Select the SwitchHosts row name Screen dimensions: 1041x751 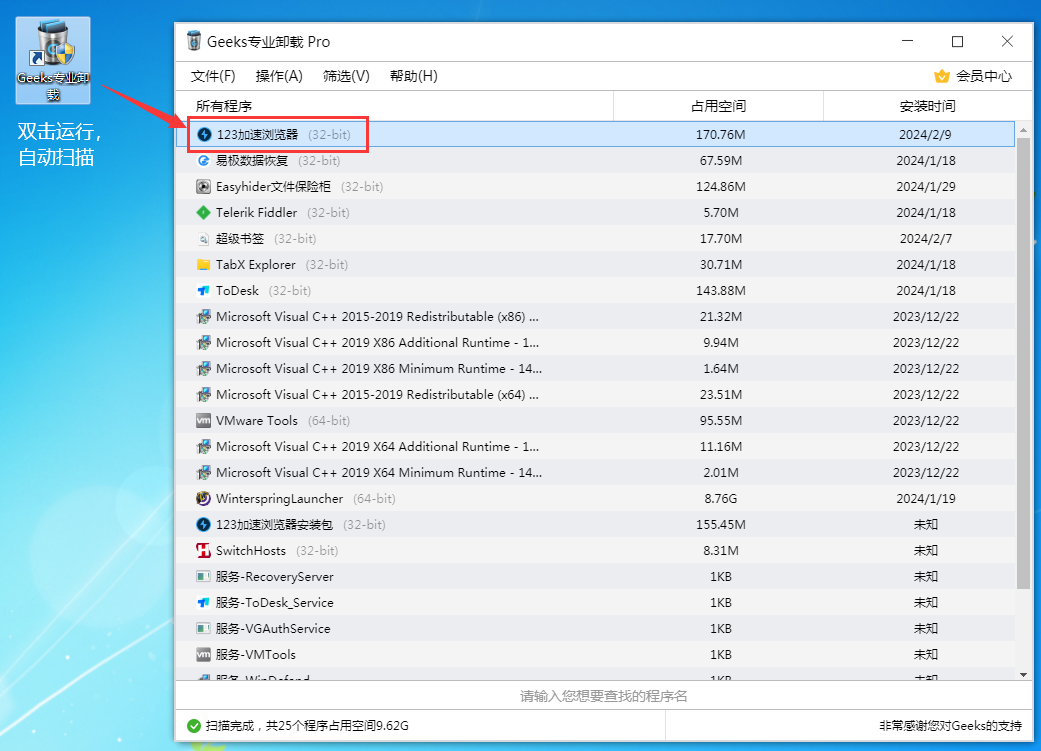click(250, 550)
